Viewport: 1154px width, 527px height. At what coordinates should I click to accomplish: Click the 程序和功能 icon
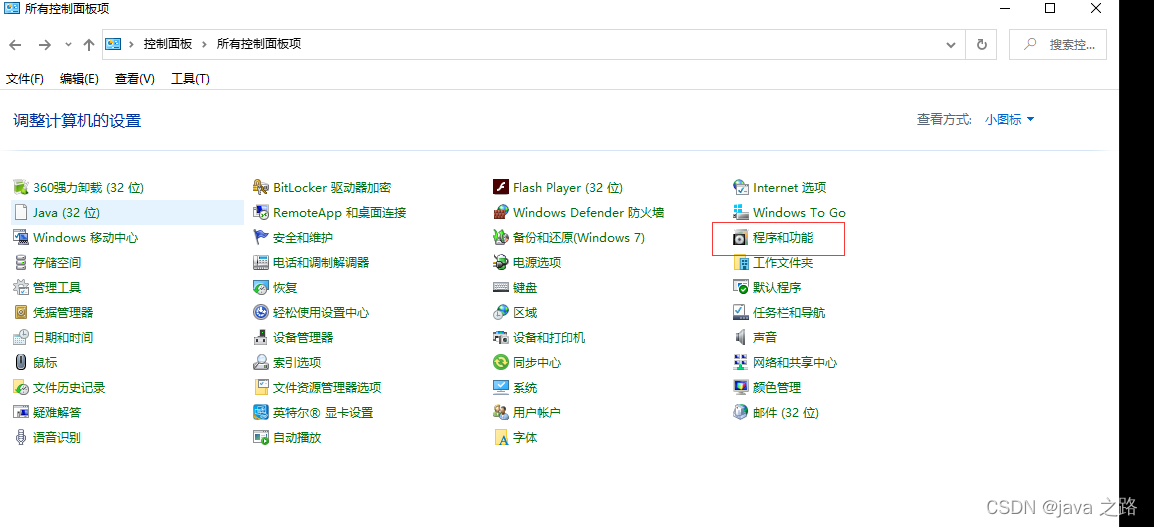[x=740, y=238]
